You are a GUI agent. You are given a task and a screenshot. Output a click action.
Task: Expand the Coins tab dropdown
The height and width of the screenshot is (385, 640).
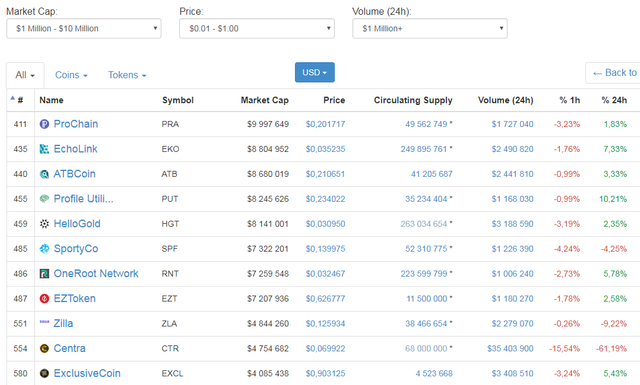click(x=71, y=75)
